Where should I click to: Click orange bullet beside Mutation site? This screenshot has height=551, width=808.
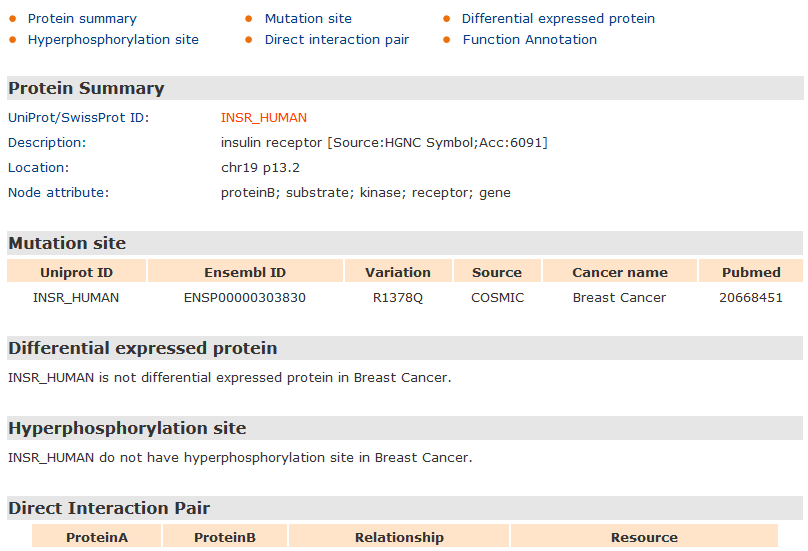[248, 19]
